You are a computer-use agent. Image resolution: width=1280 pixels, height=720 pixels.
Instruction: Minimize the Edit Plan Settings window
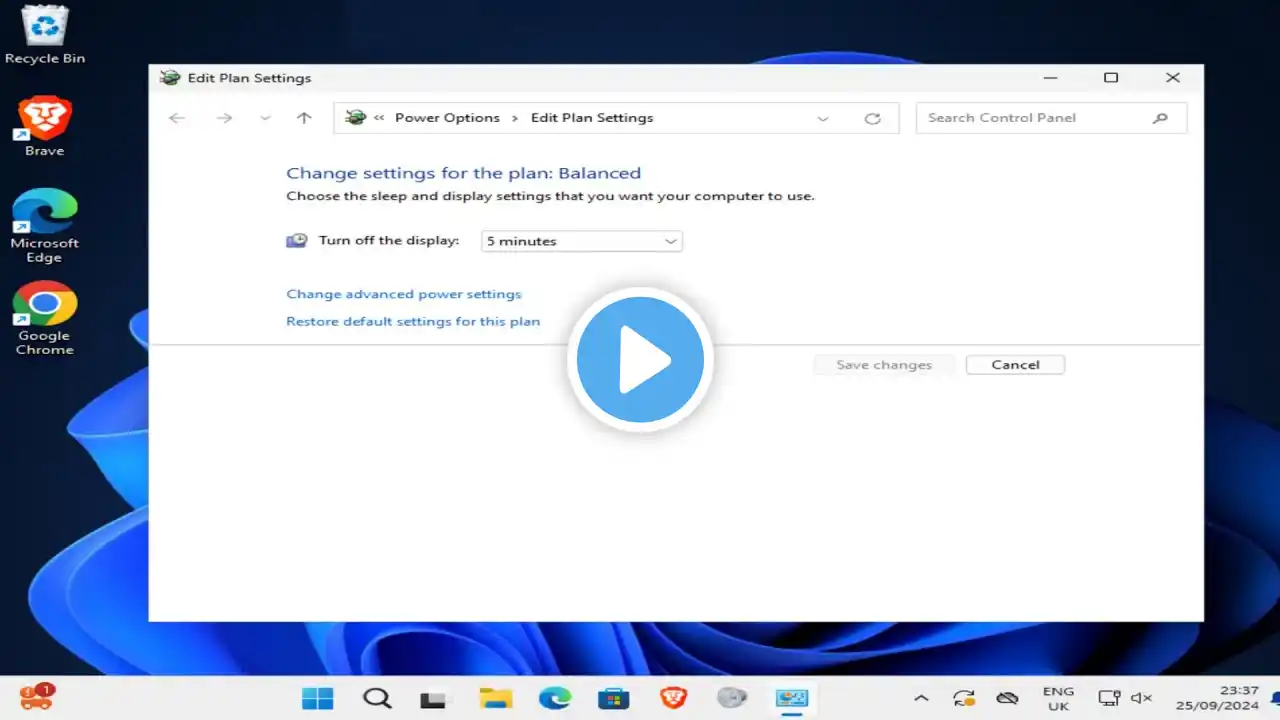[1050, 78]
